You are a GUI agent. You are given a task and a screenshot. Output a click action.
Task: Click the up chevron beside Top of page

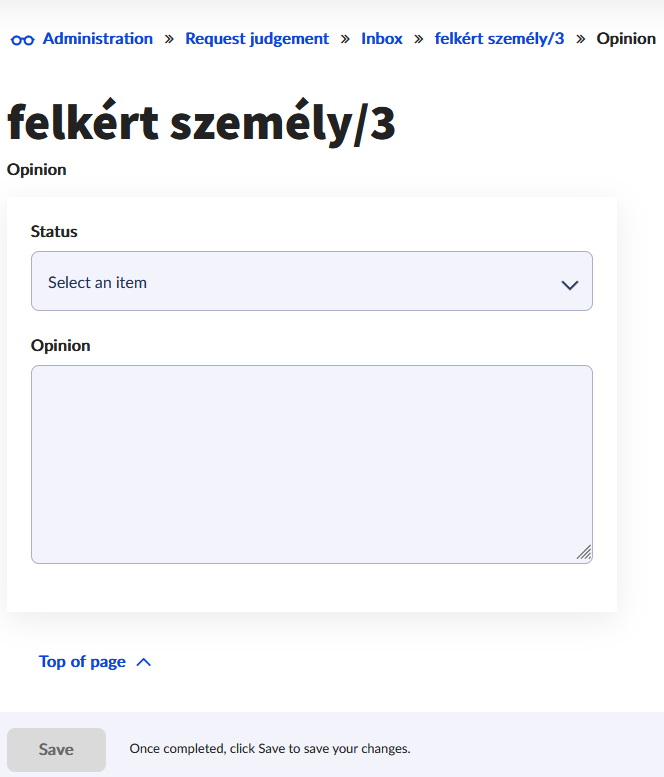[143, 662]
